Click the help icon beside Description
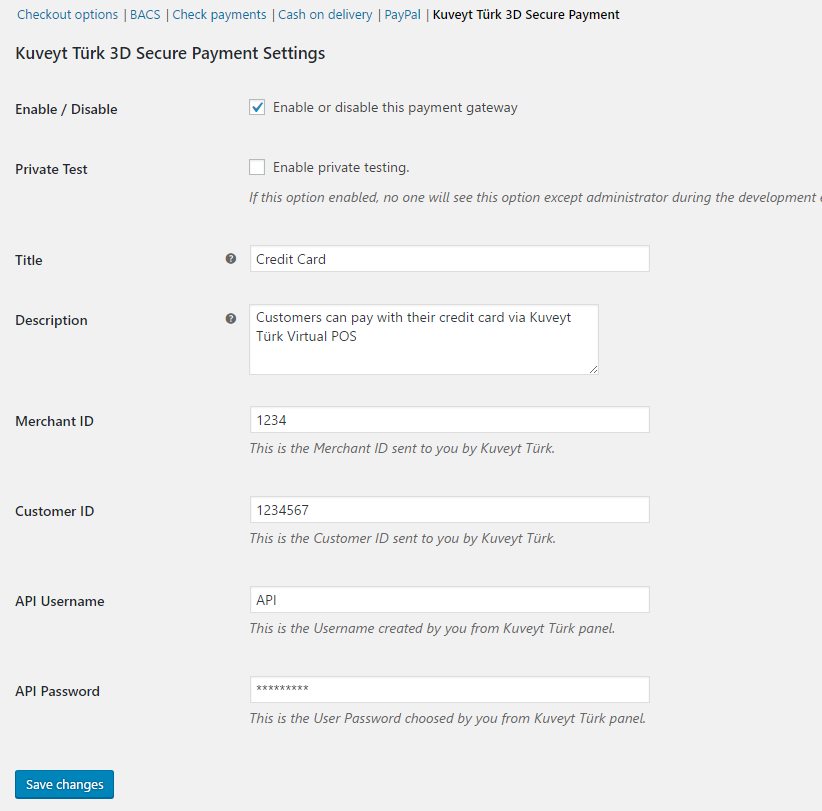The width and height of the screenshot is (822, 811). [231, 319]
